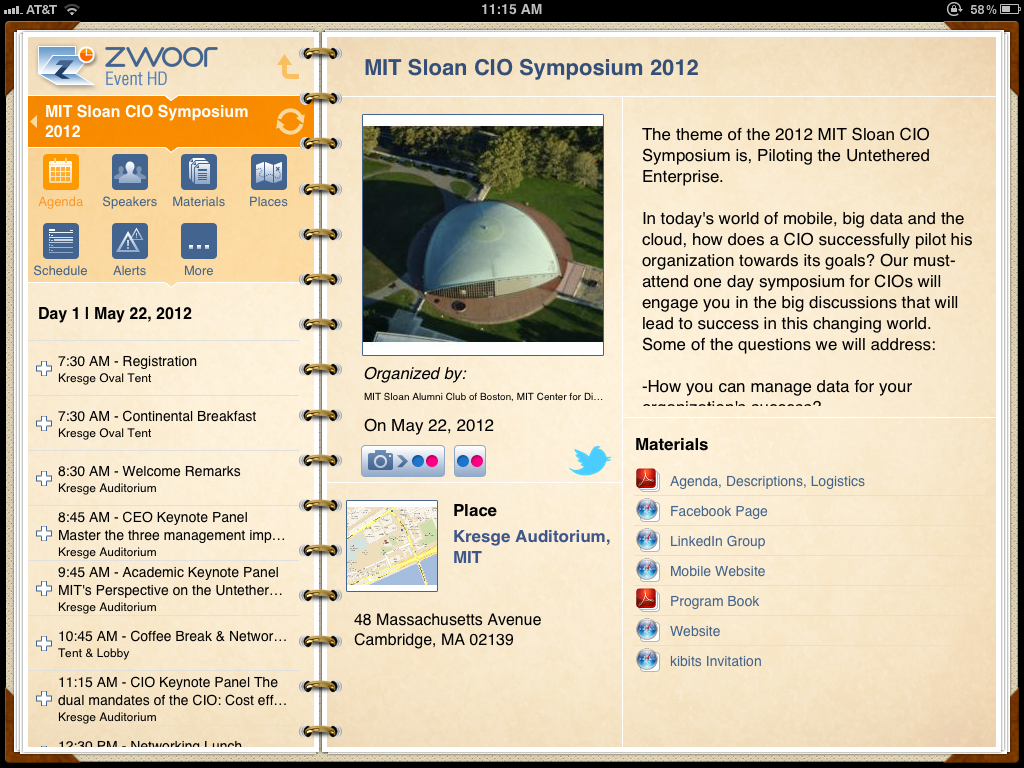
Task: Tap the camera-to-Flickr upload button
Action: click(x=403, y=461)
